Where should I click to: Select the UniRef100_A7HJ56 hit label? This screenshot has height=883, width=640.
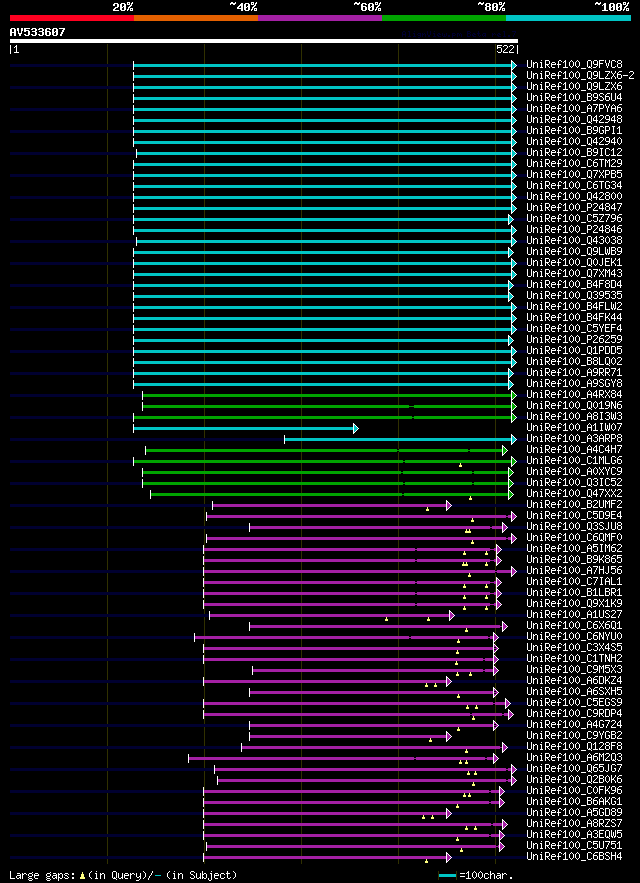[x=575, y=571]
